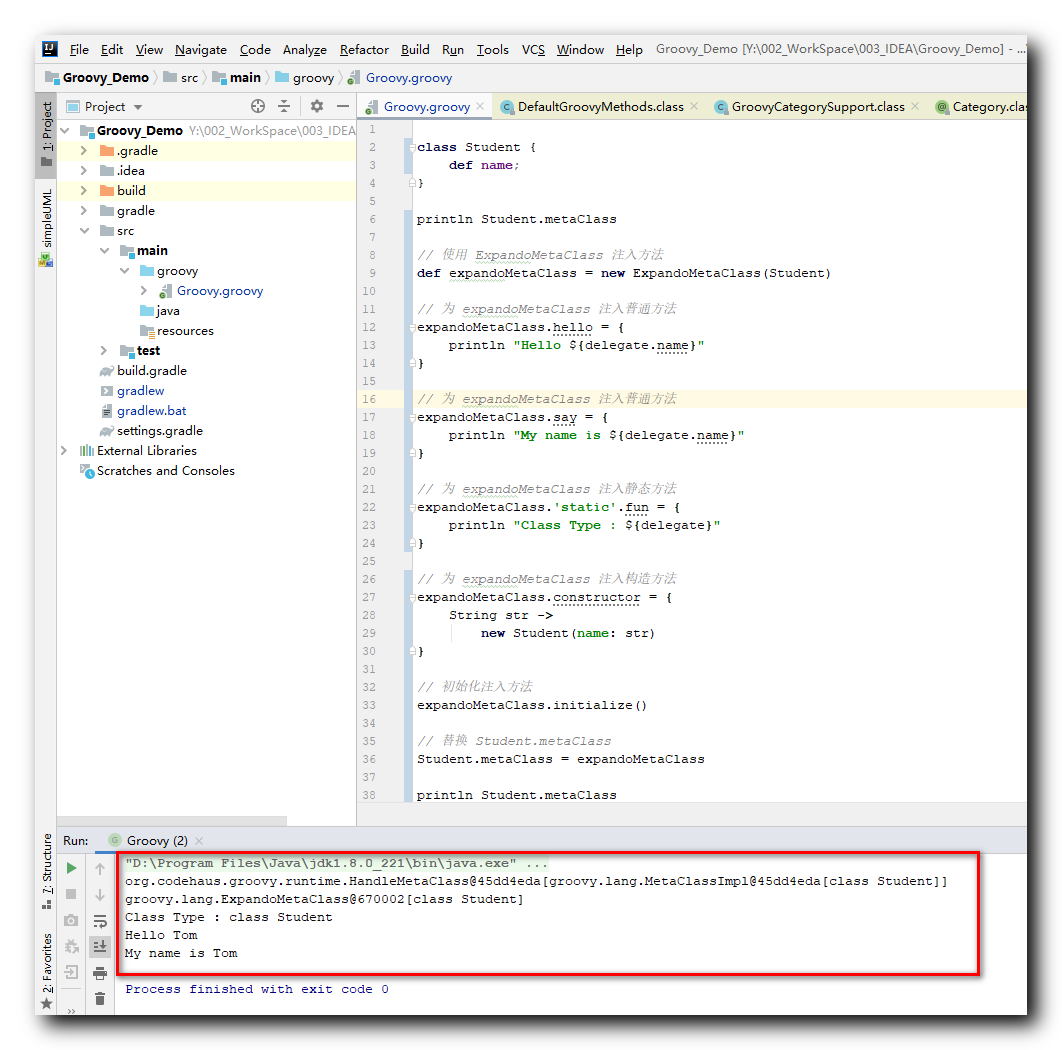Screen dimensions: 1062x1050
Task: Select Scratches and Consoles node
Action: coord(165,471)
